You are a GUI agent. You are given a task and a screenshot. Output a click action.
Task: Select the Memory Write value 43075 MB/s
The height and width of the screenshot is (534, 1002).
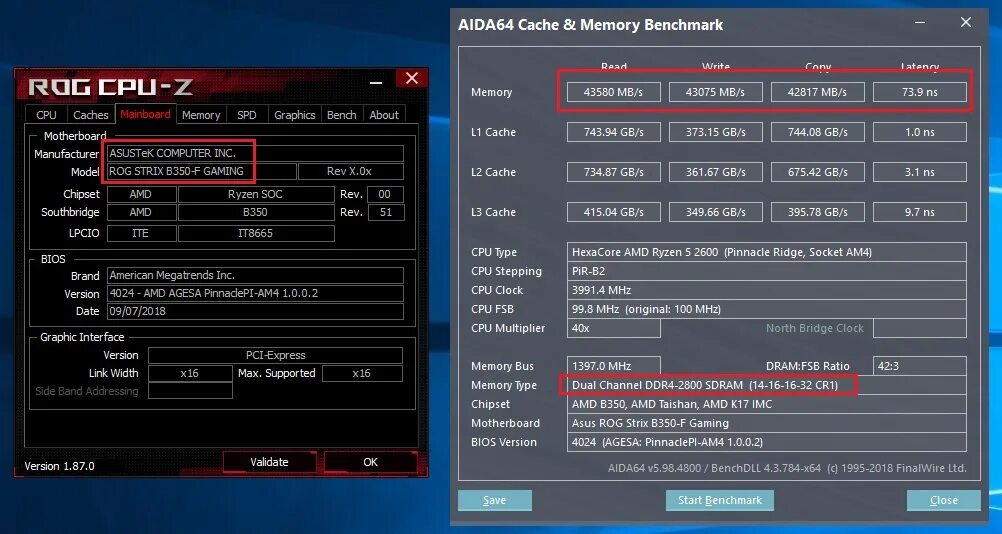pos(716,92)
